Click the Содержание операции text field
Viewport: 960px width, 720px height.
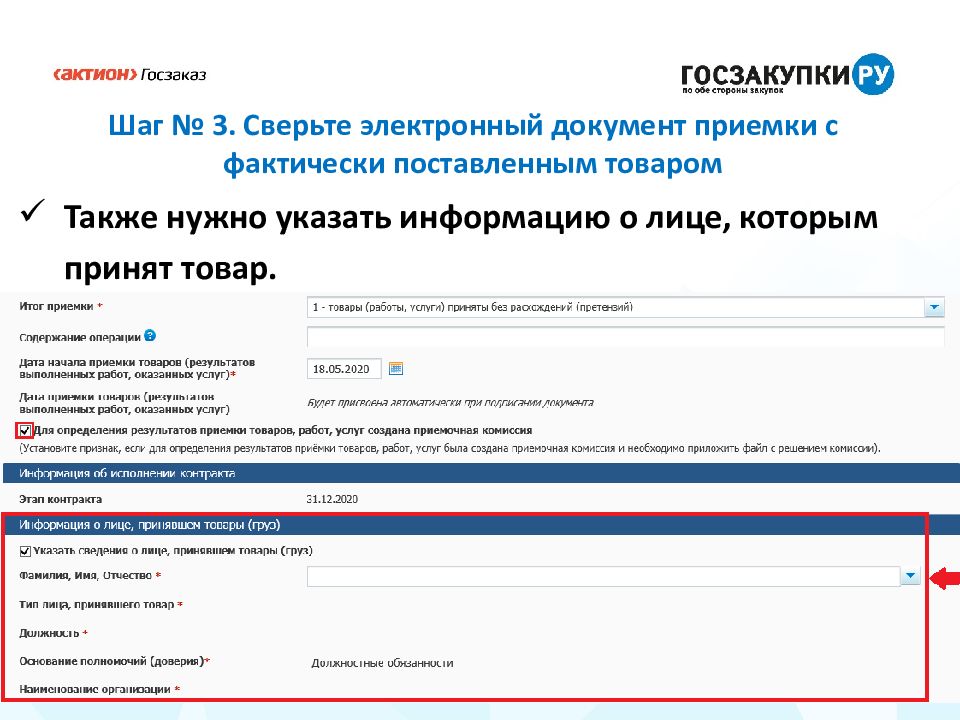coord(625,337)
